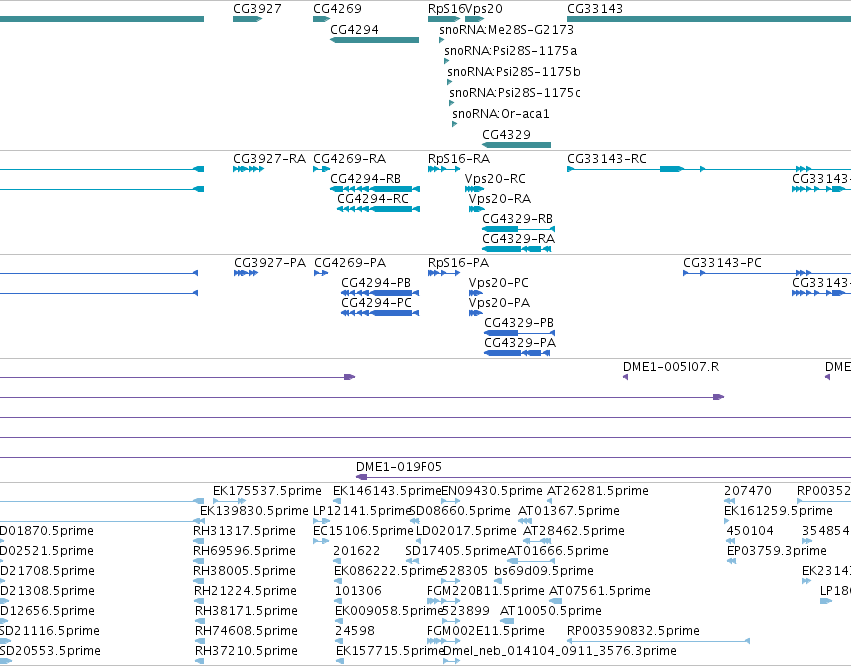The height and width of the screenshot is (666, 851).
Task: Select transcript CG33143-RC label
Action: [607, 159]
